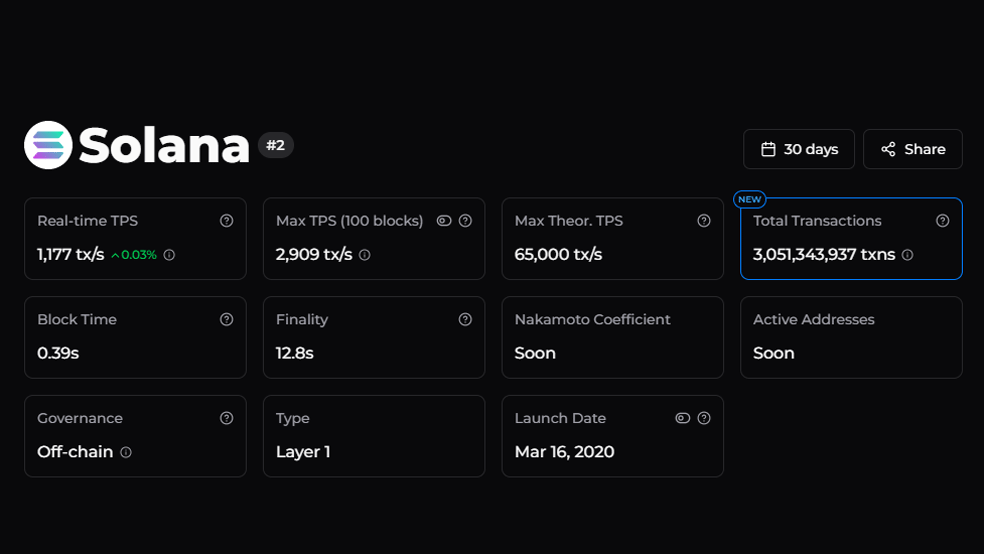
Task: Select the Layer 1 type value
Action: (x=303, y=452)
